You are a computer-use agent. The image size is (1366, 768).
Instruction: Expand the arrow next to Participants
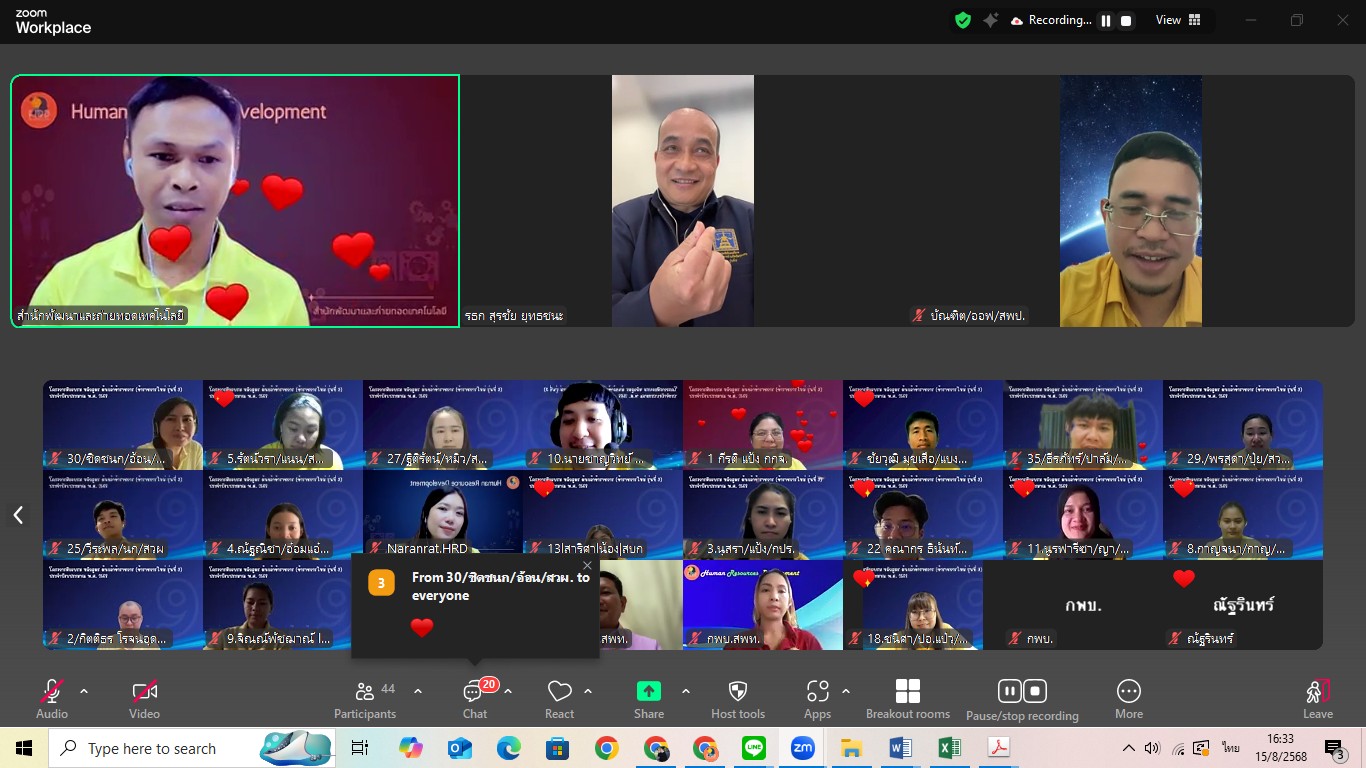point(418,691)
